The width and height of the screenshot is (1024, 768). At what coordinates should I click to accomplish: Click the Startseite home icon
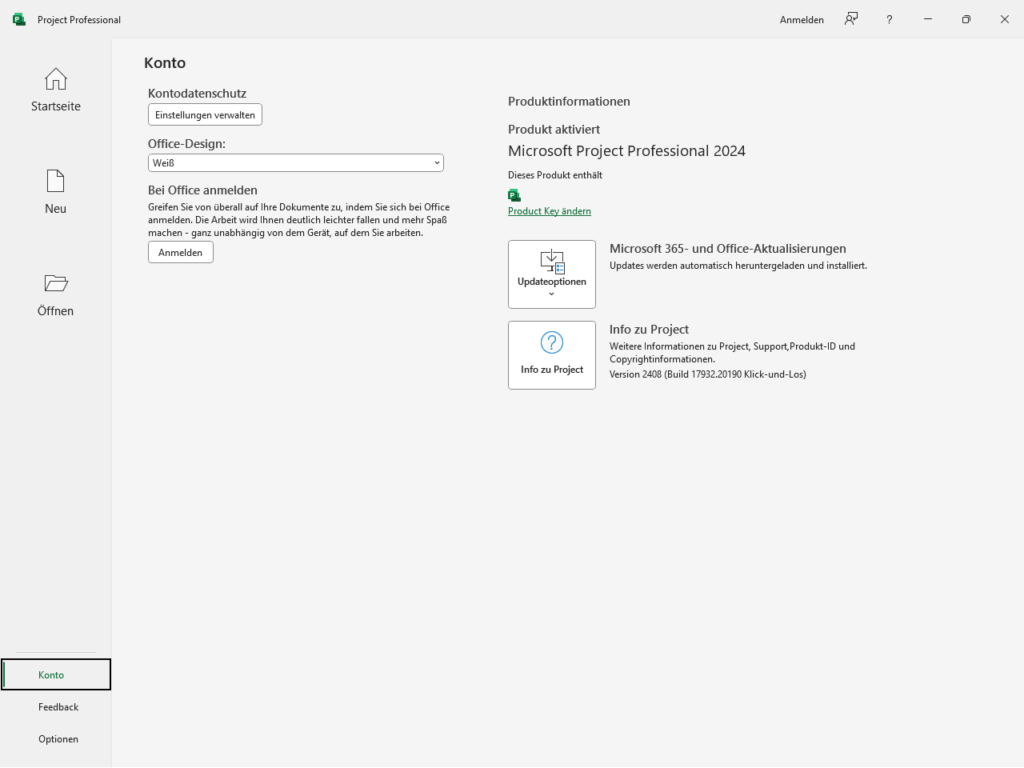tap(56, 79)
